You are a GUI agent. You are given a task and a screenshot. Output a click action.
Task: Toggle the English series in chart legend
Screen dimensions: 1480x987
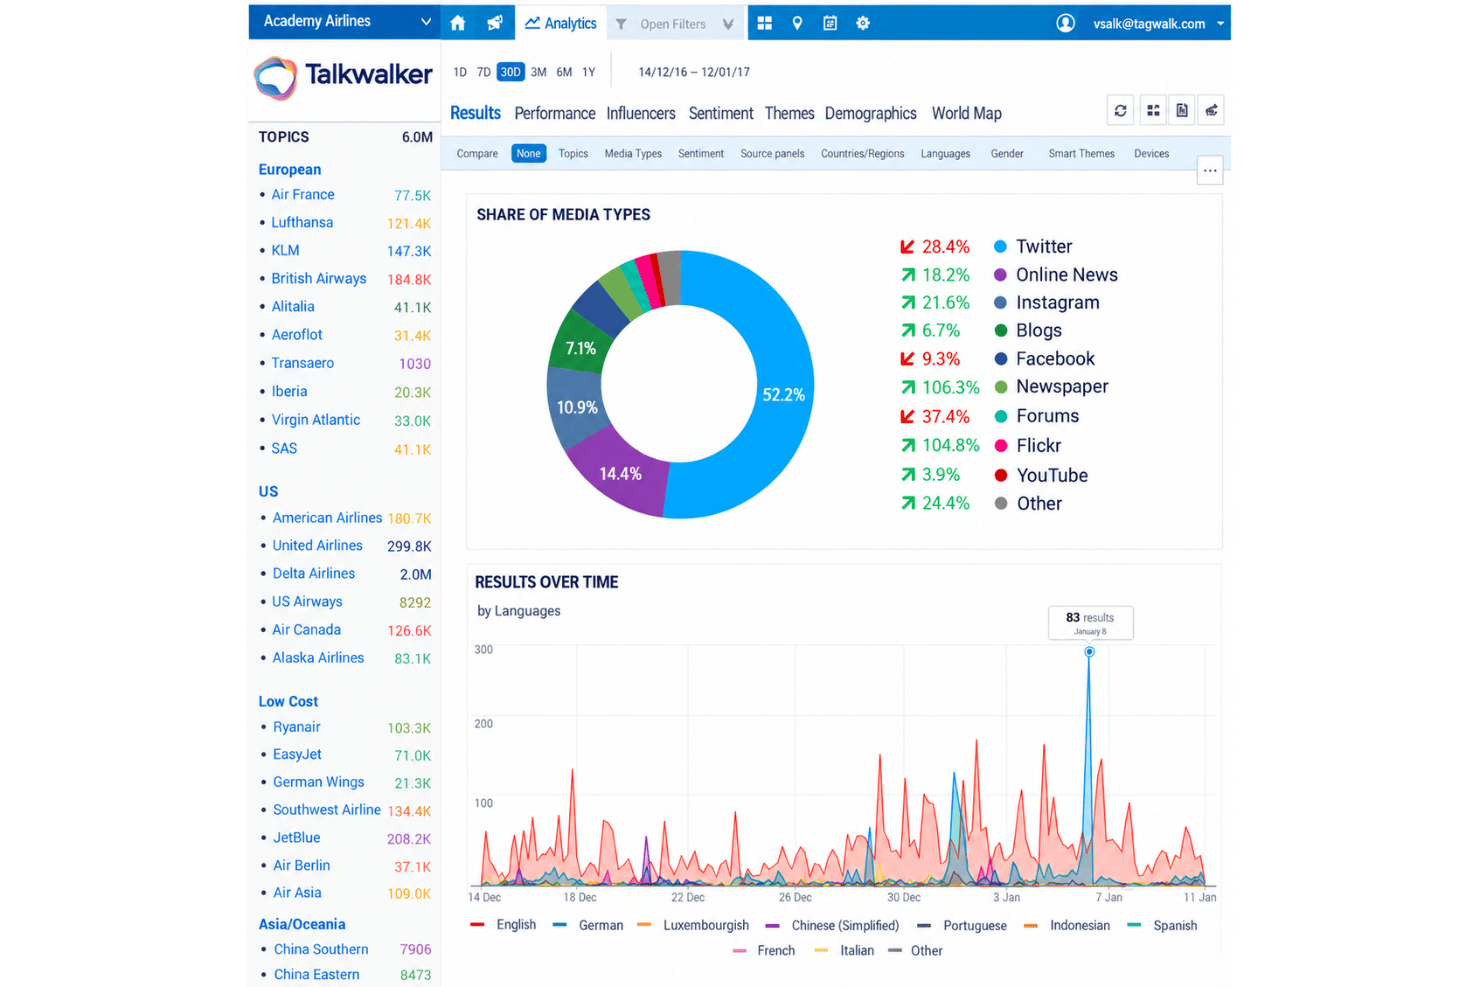pyautogui.click(x=503, y=925)
